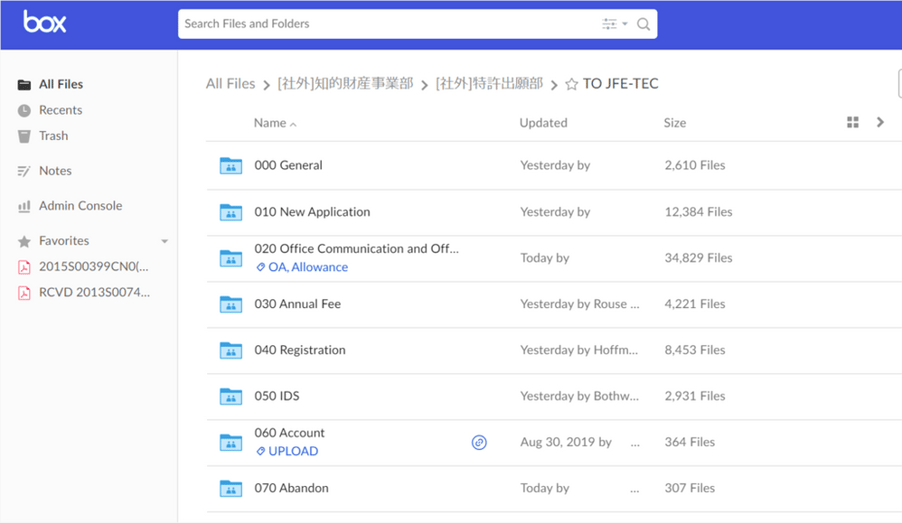Click the magnifying glass search icon
The height and width of the screenshot is (523, 902).
coord(643,24)
